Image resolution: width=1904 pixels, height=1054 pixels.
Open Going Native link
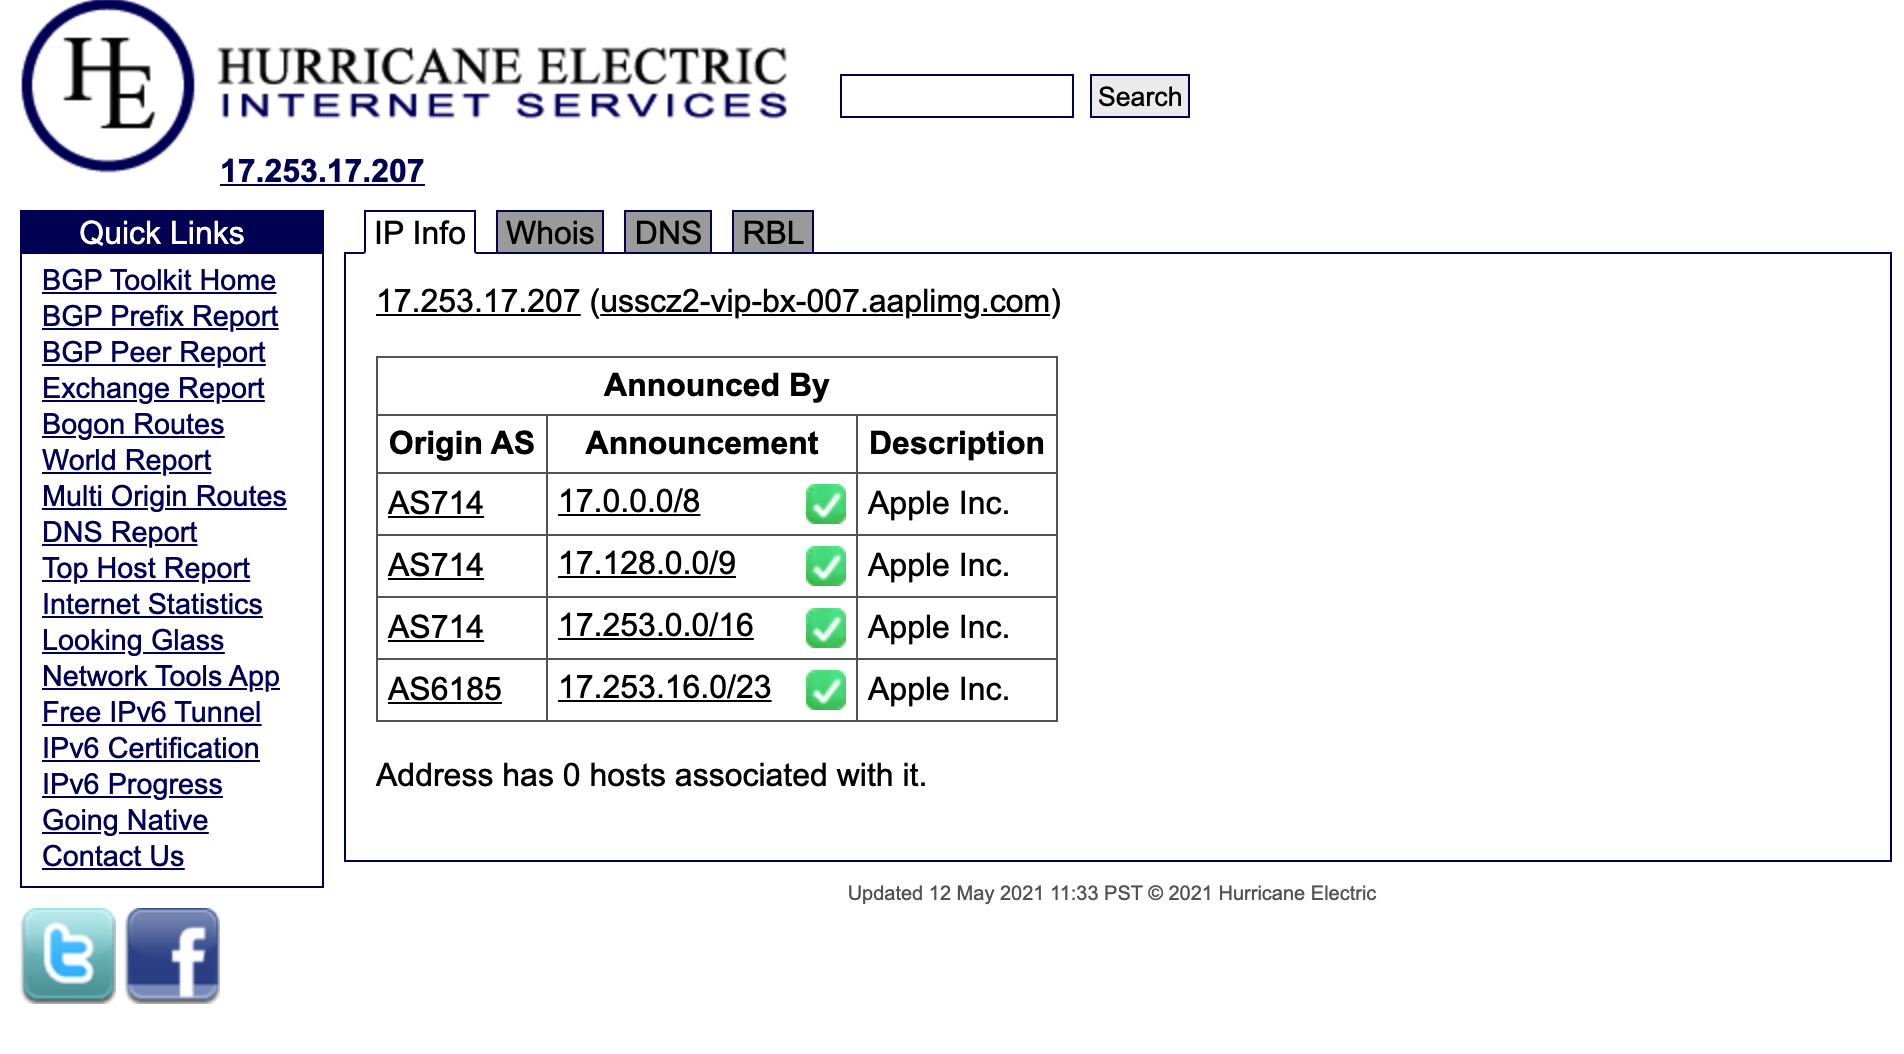[125, 820]
